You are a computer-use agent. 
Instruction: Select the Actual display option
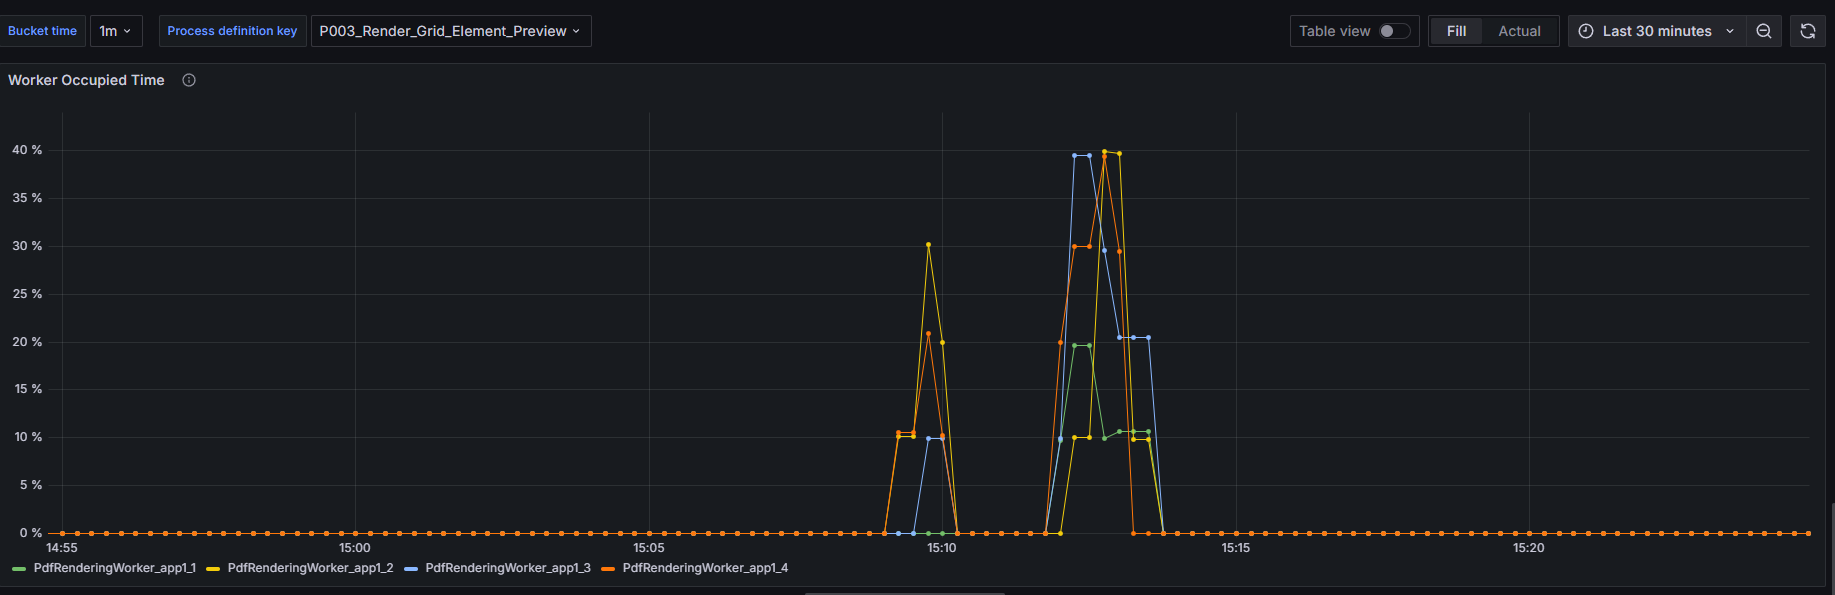pos(1519,31)
